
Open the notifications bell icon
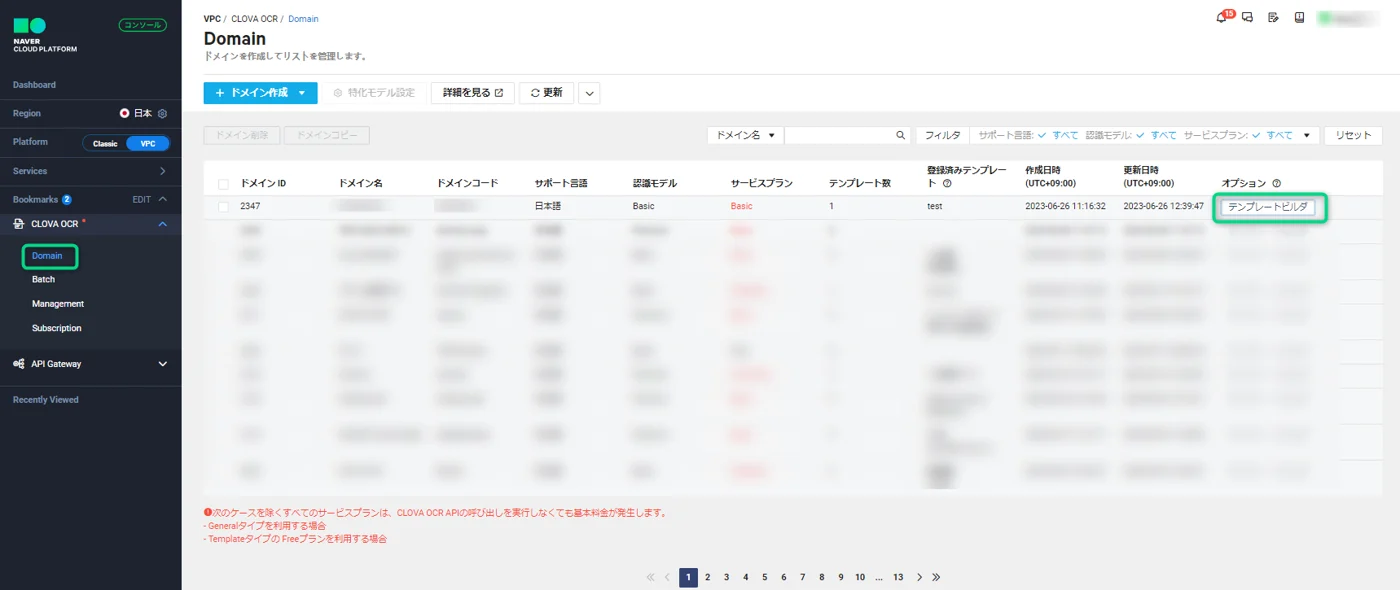pos(1221,18)
